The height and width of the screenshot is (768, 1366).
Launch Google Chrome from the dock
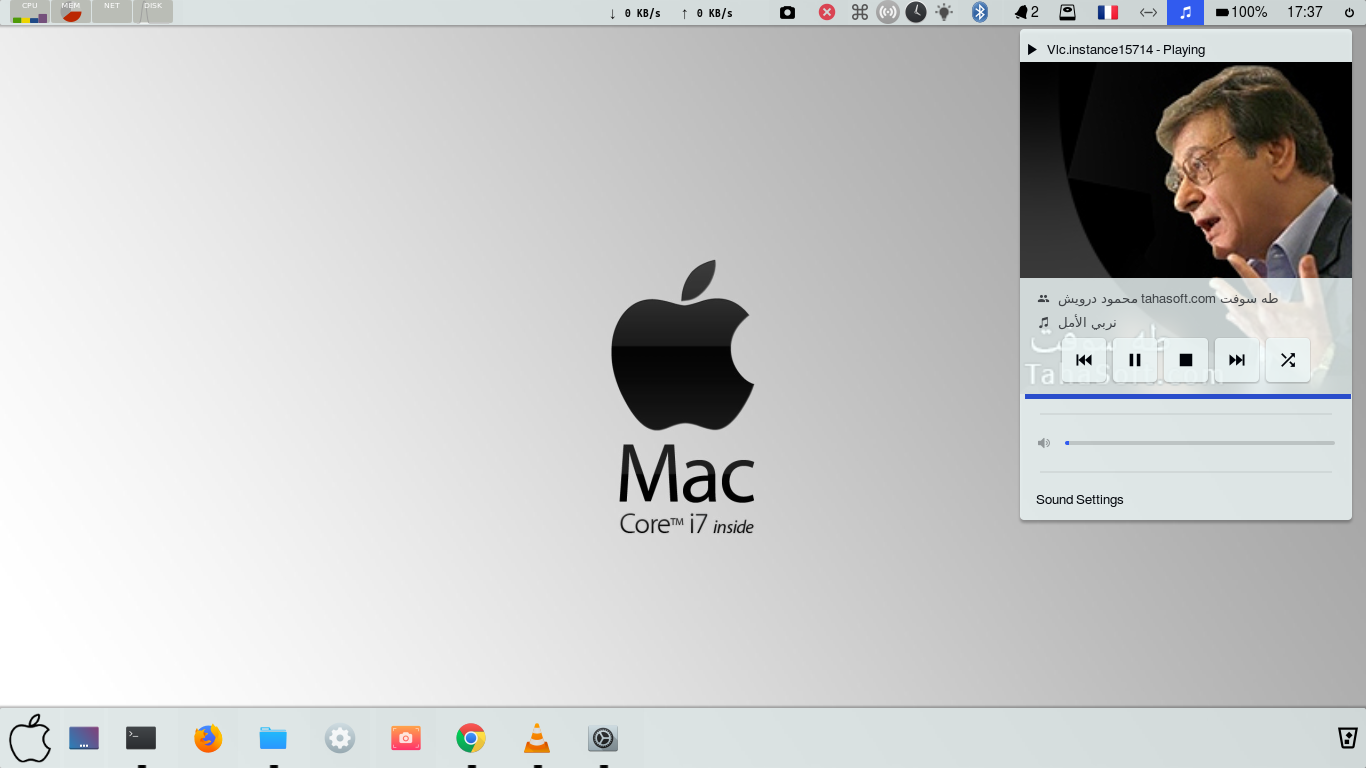471,739
